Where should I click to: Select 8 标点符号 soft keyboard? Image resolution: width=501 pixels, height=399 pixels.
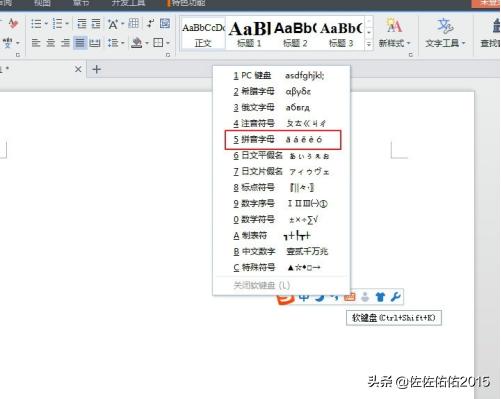[x=282, y=187]
